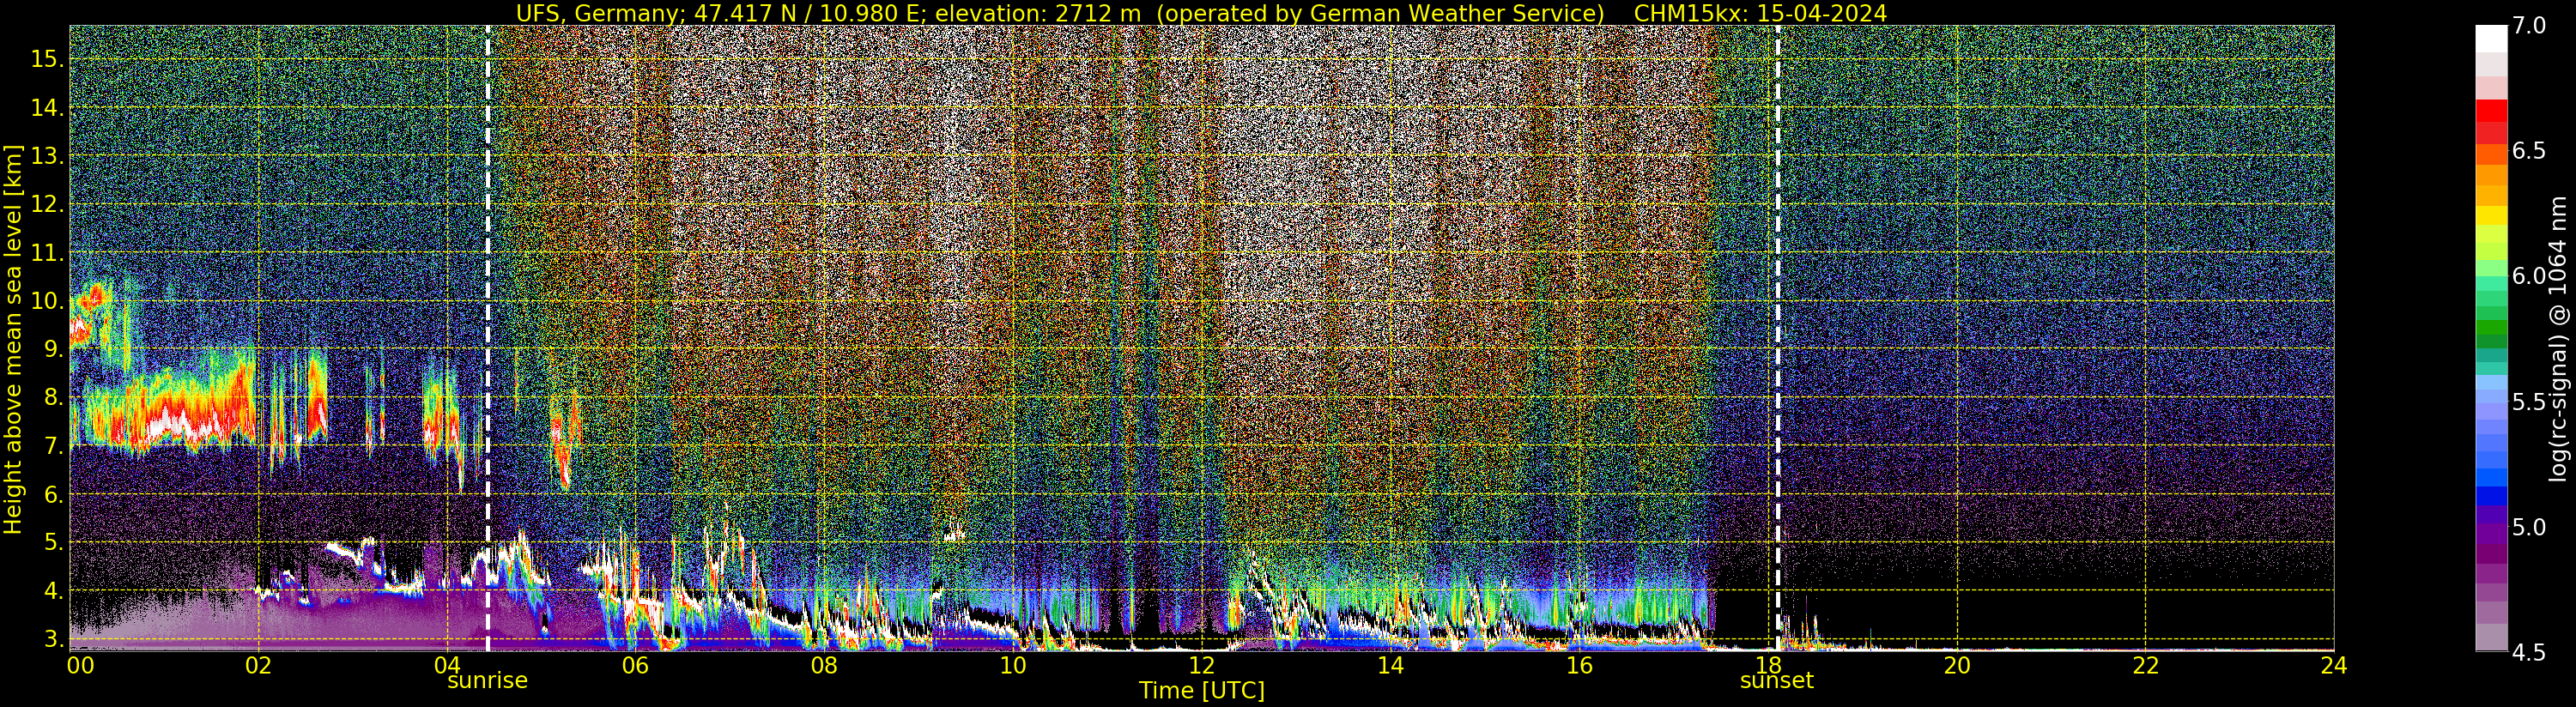Click the height axis tick label '9.'
The image size is (2576, 707).
(x=53, y=349)
